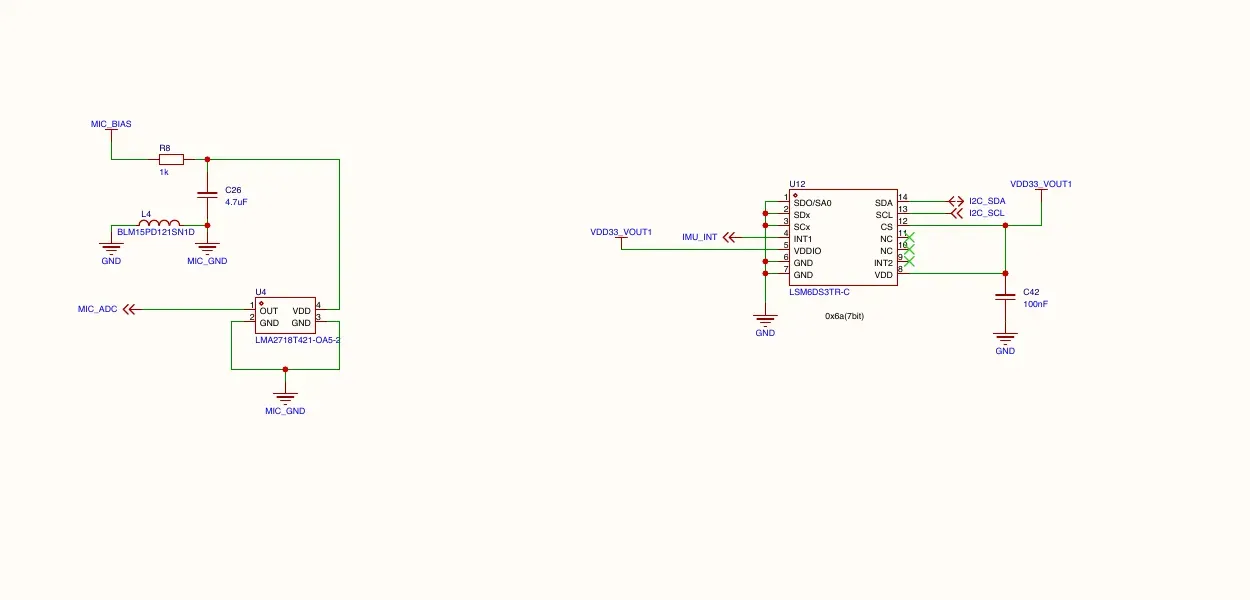Select the U4 microphone component body

(x=285, y=316)
